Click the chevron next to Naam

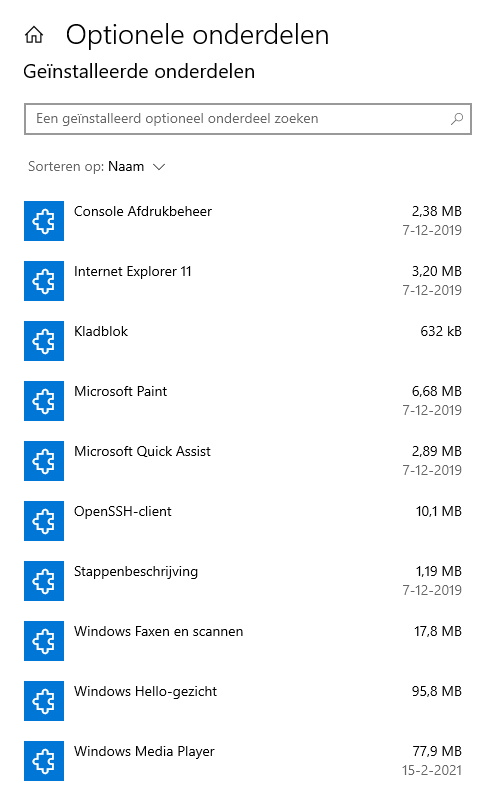(x=159, y=167)
